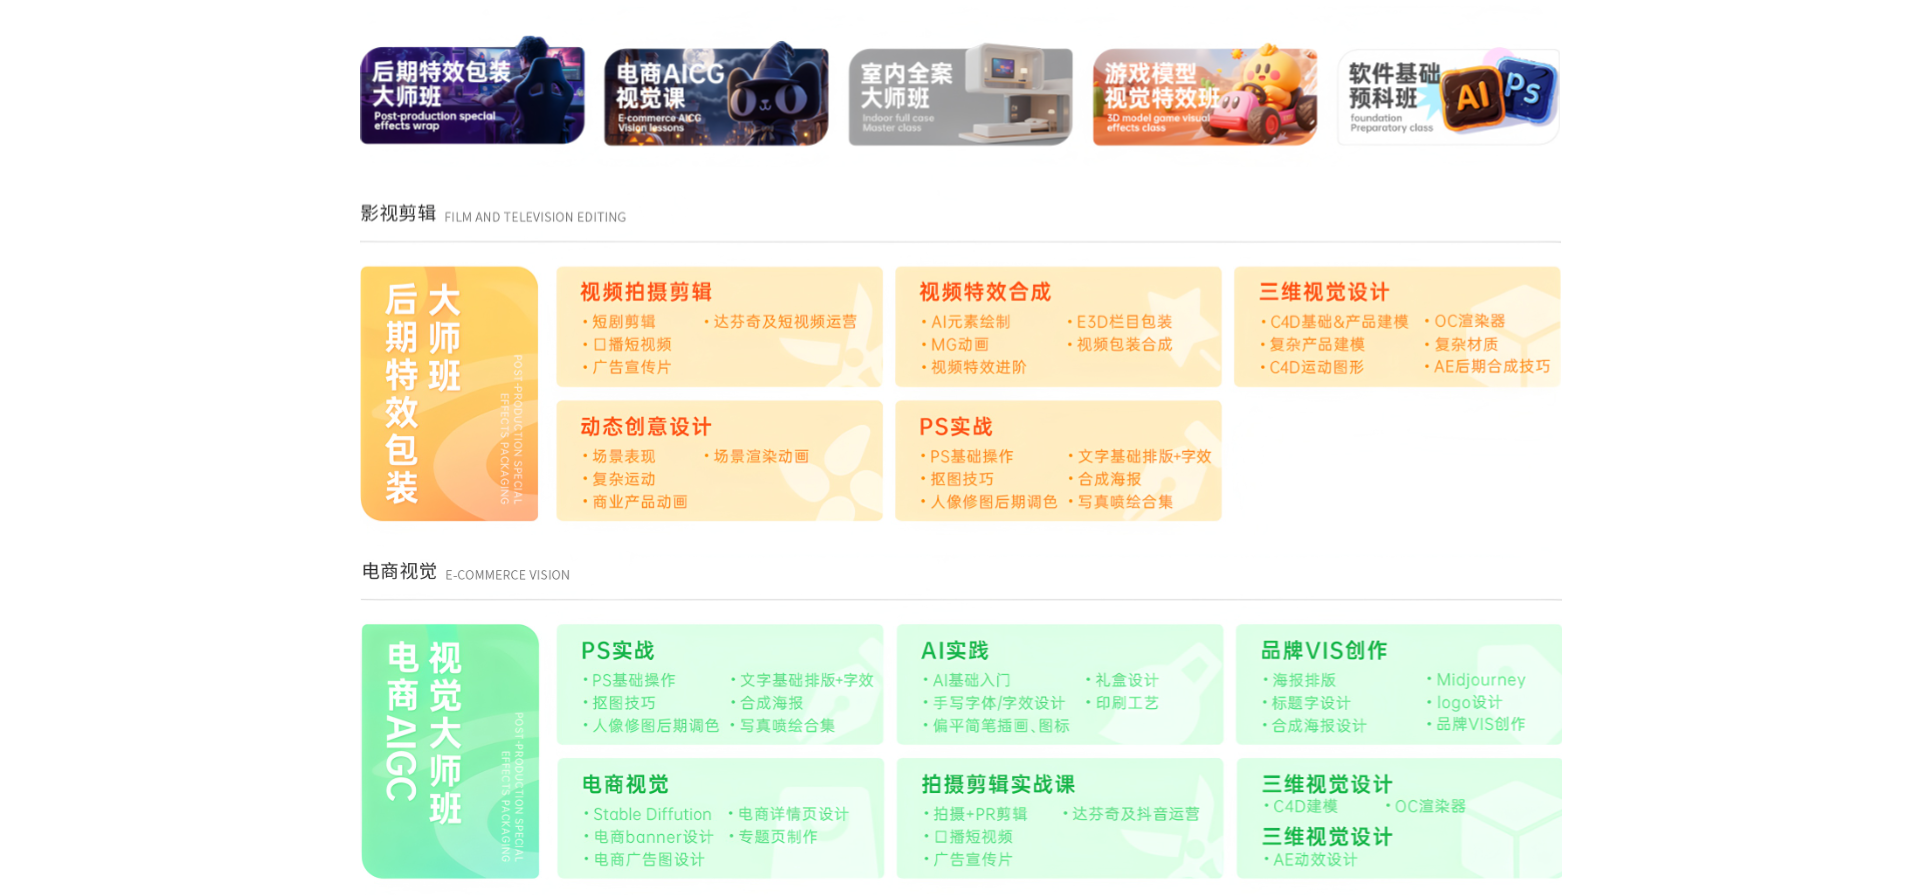Screen dimensions: 1920x895
Task: Select the 影视剪辑 section heading
Action: [398, 213]
